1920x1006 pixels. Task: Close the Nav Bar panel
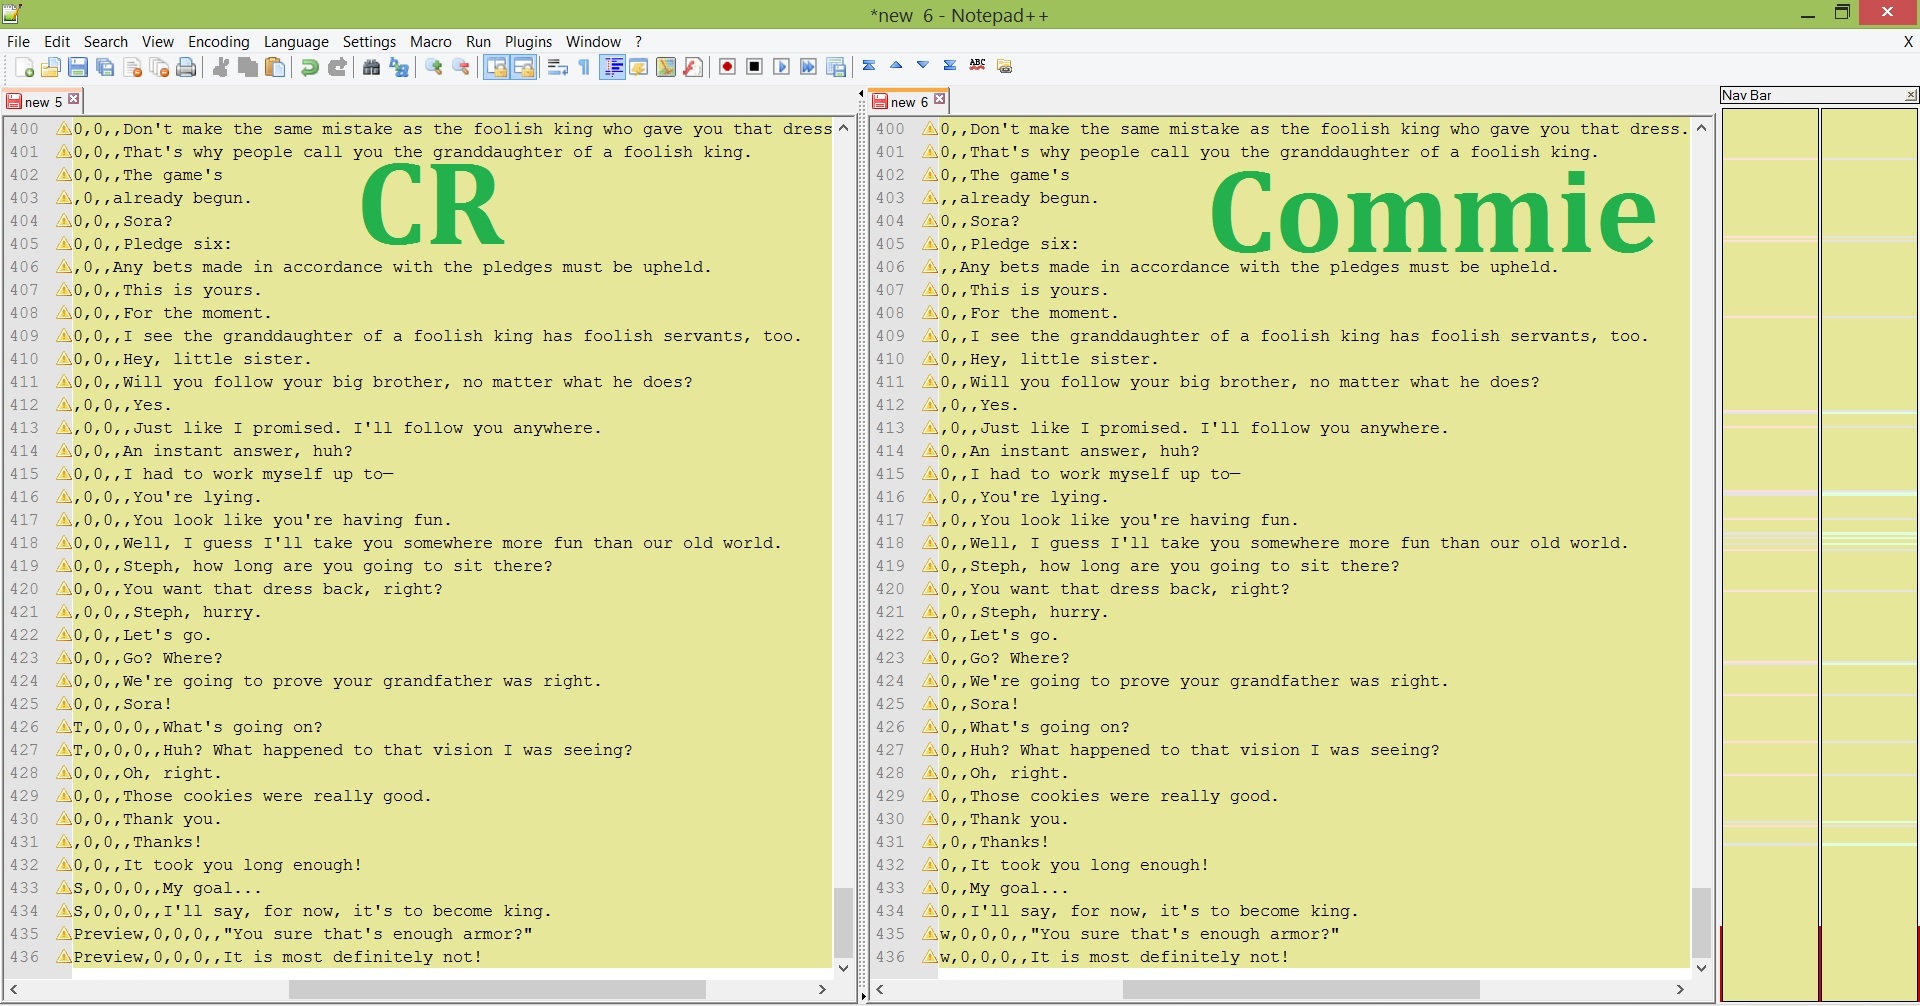1911,95
